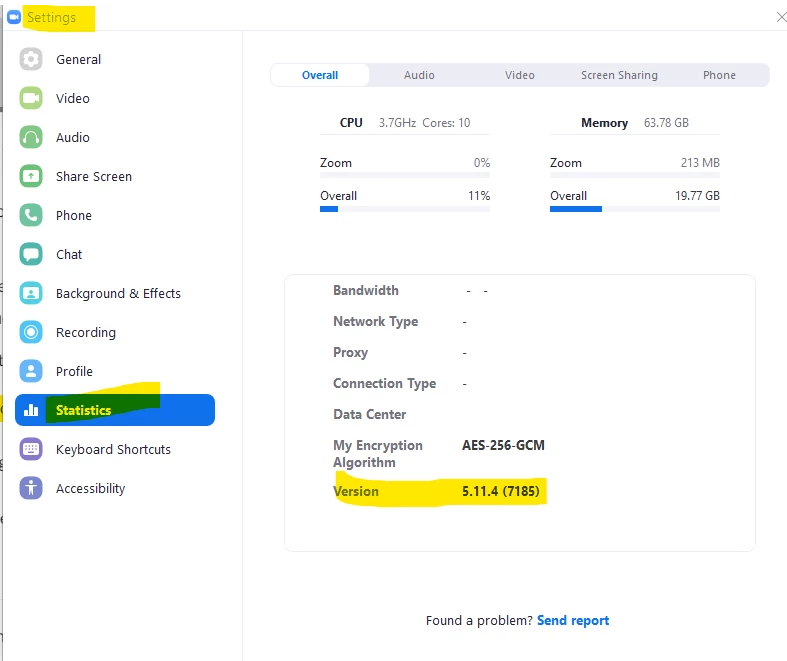Click the Connection Type label
Screen dimensions: 787x661
pyautogui.click(x=384, y=383)
